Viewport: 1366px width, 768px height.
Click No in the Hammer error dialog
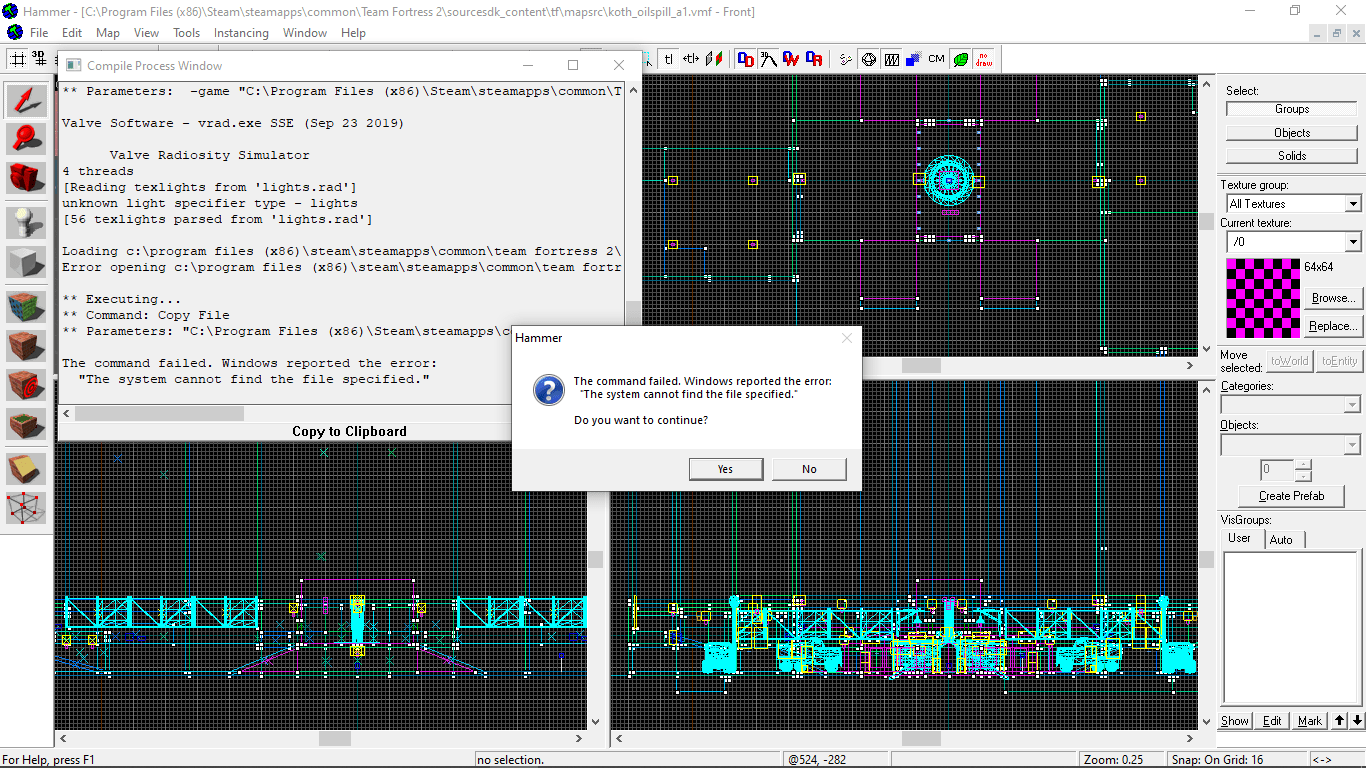[x=809, y=469]
